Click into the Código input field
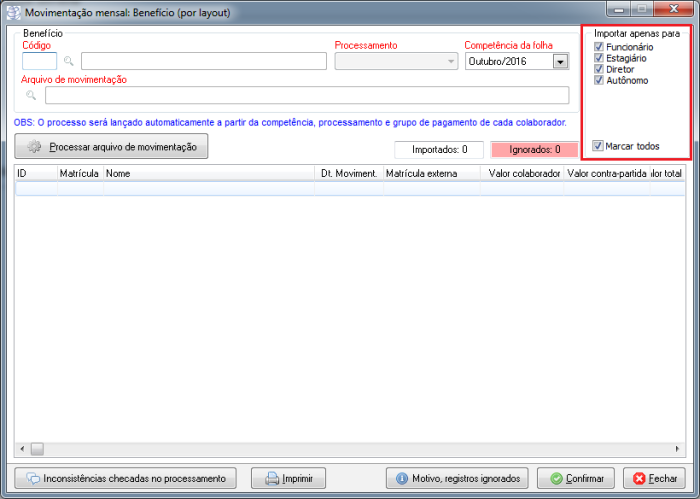Screen dimensions: 700x499 [40, 61]
